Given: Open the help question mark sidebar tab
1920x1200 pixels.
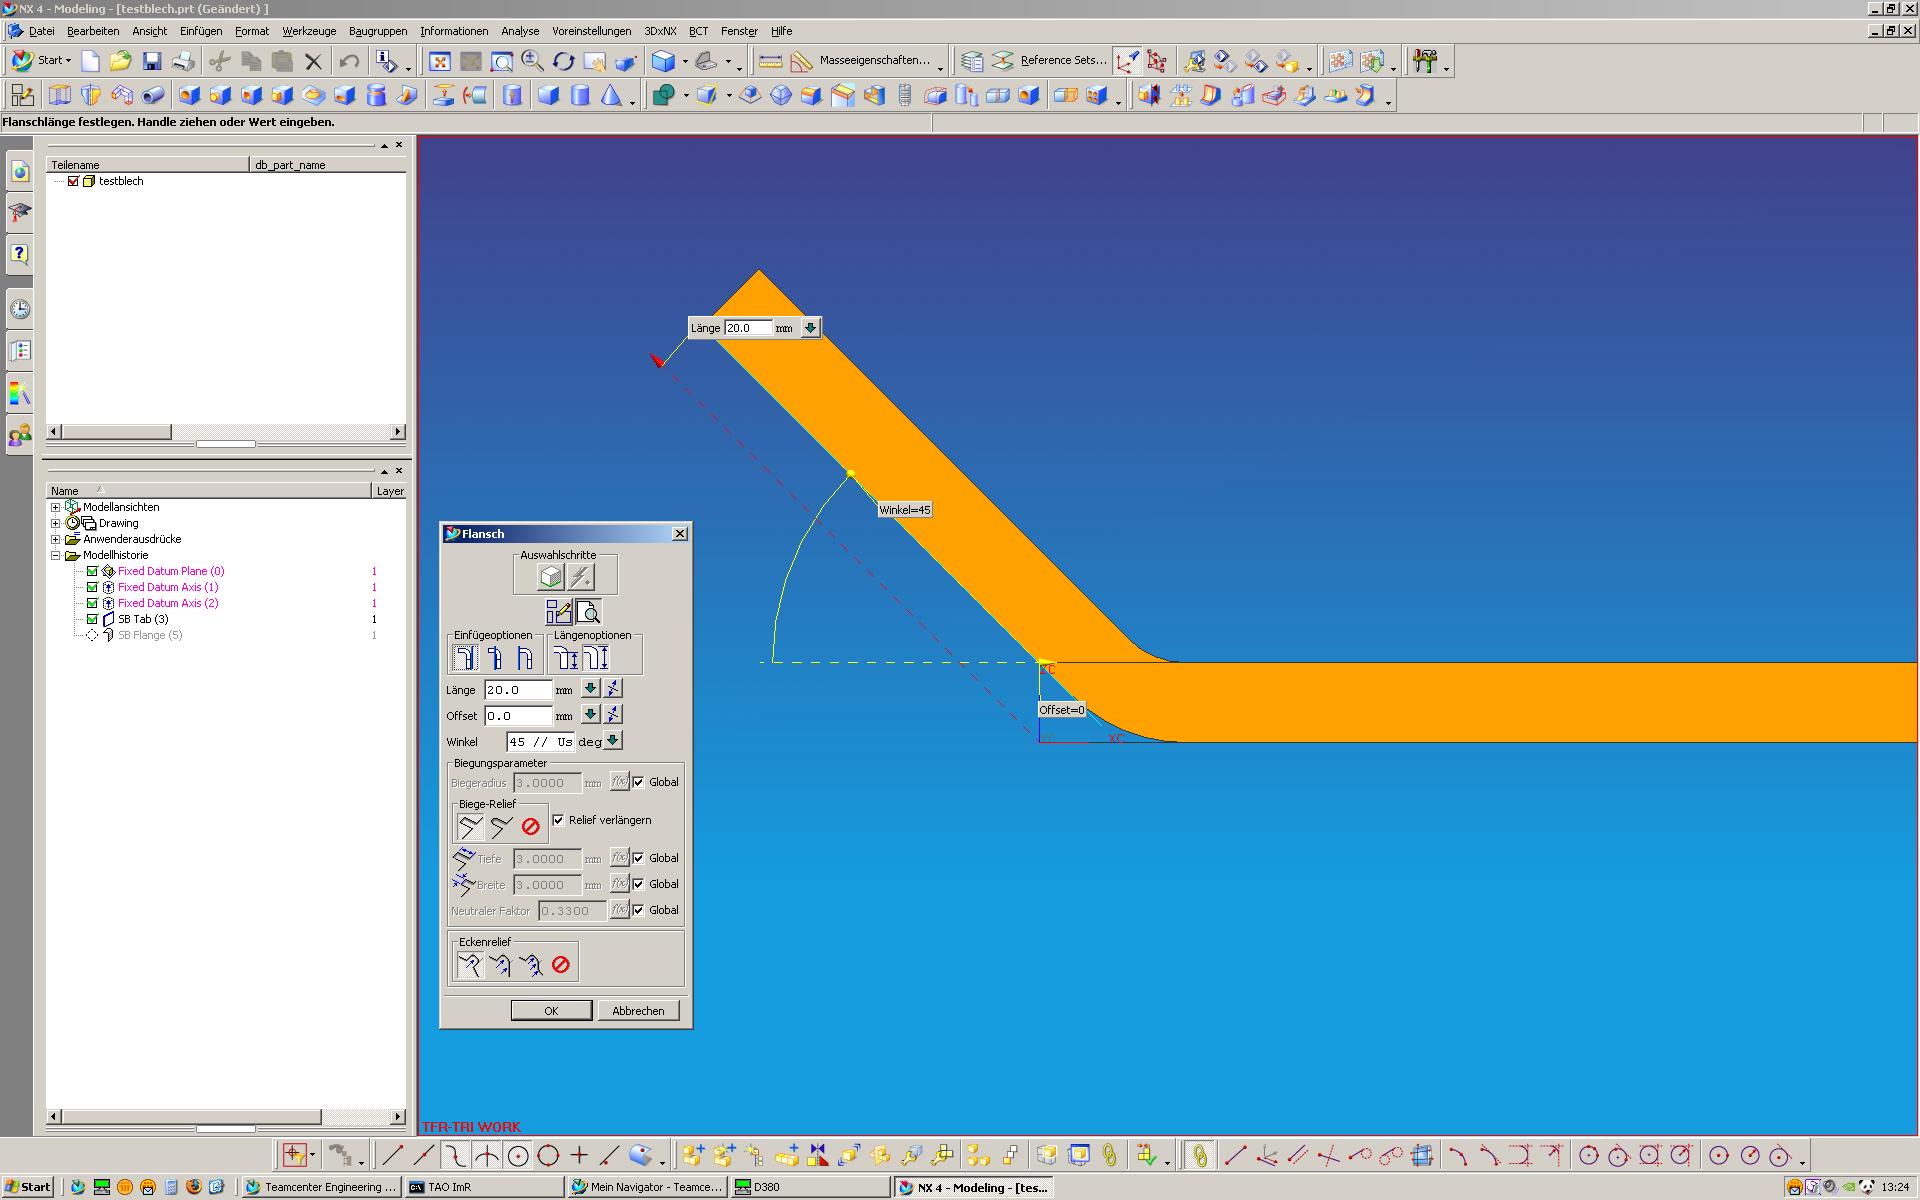Looking at the screenshot, I should (20, 254).
